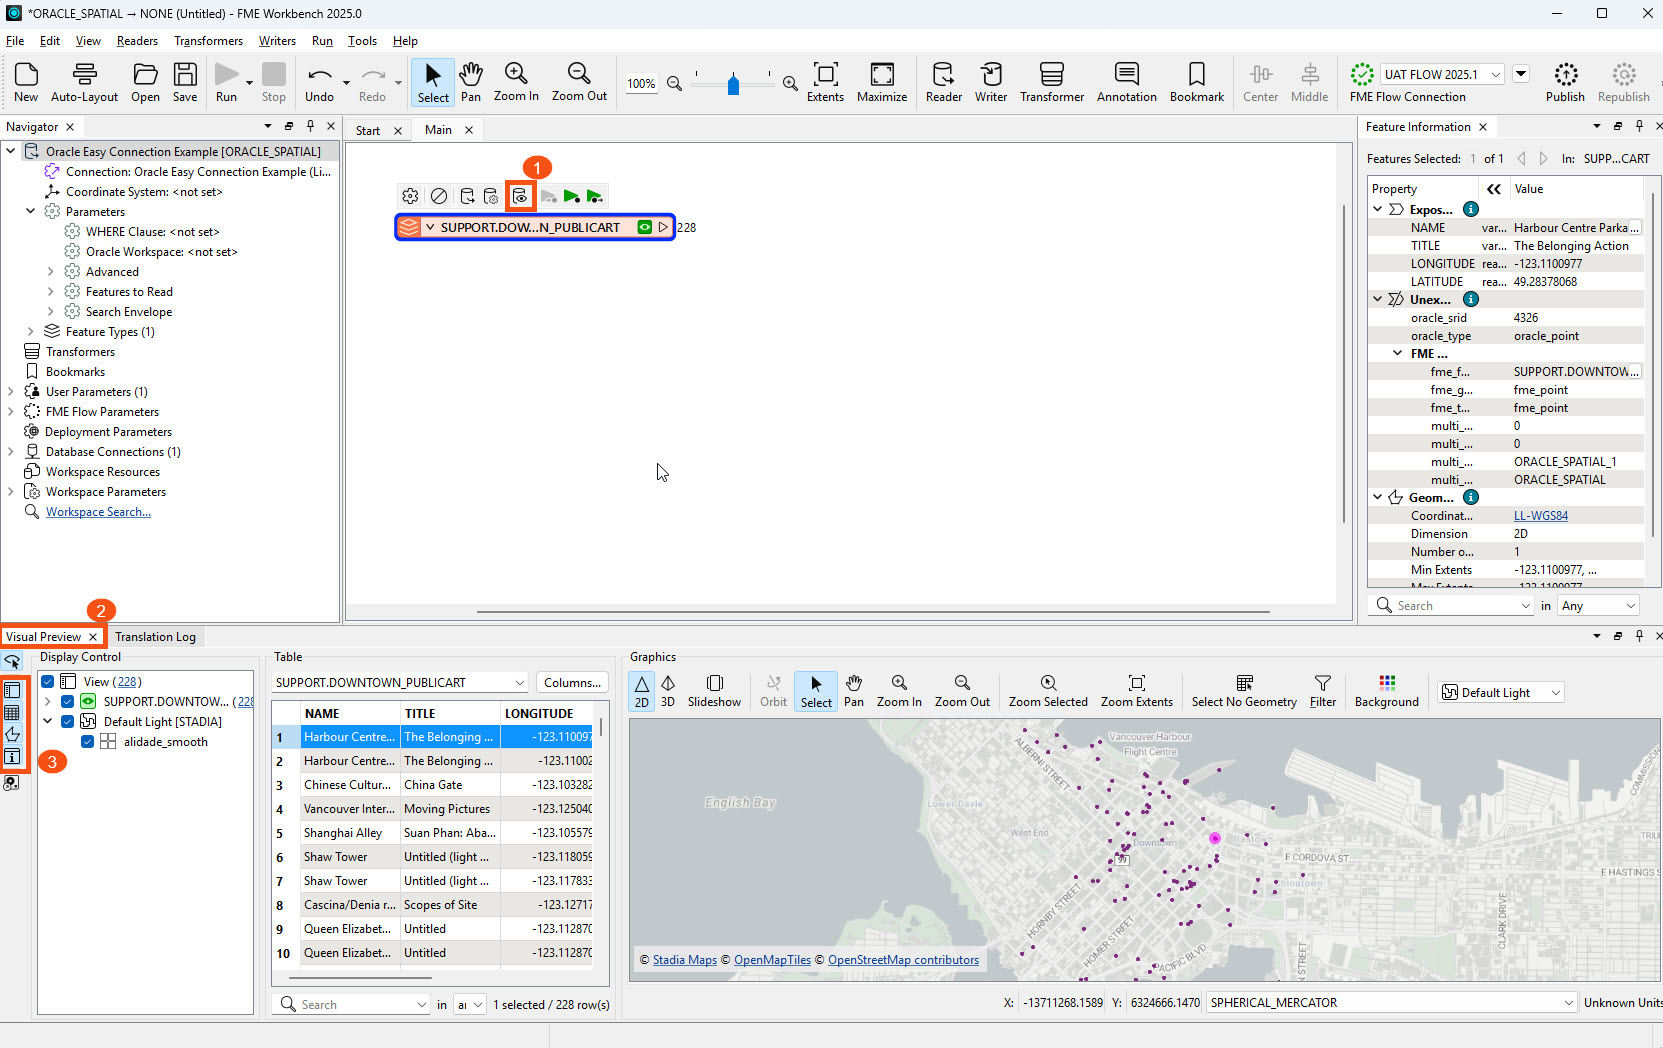Select No Geometry in the Graphics toolbar

coord(1243,691)
